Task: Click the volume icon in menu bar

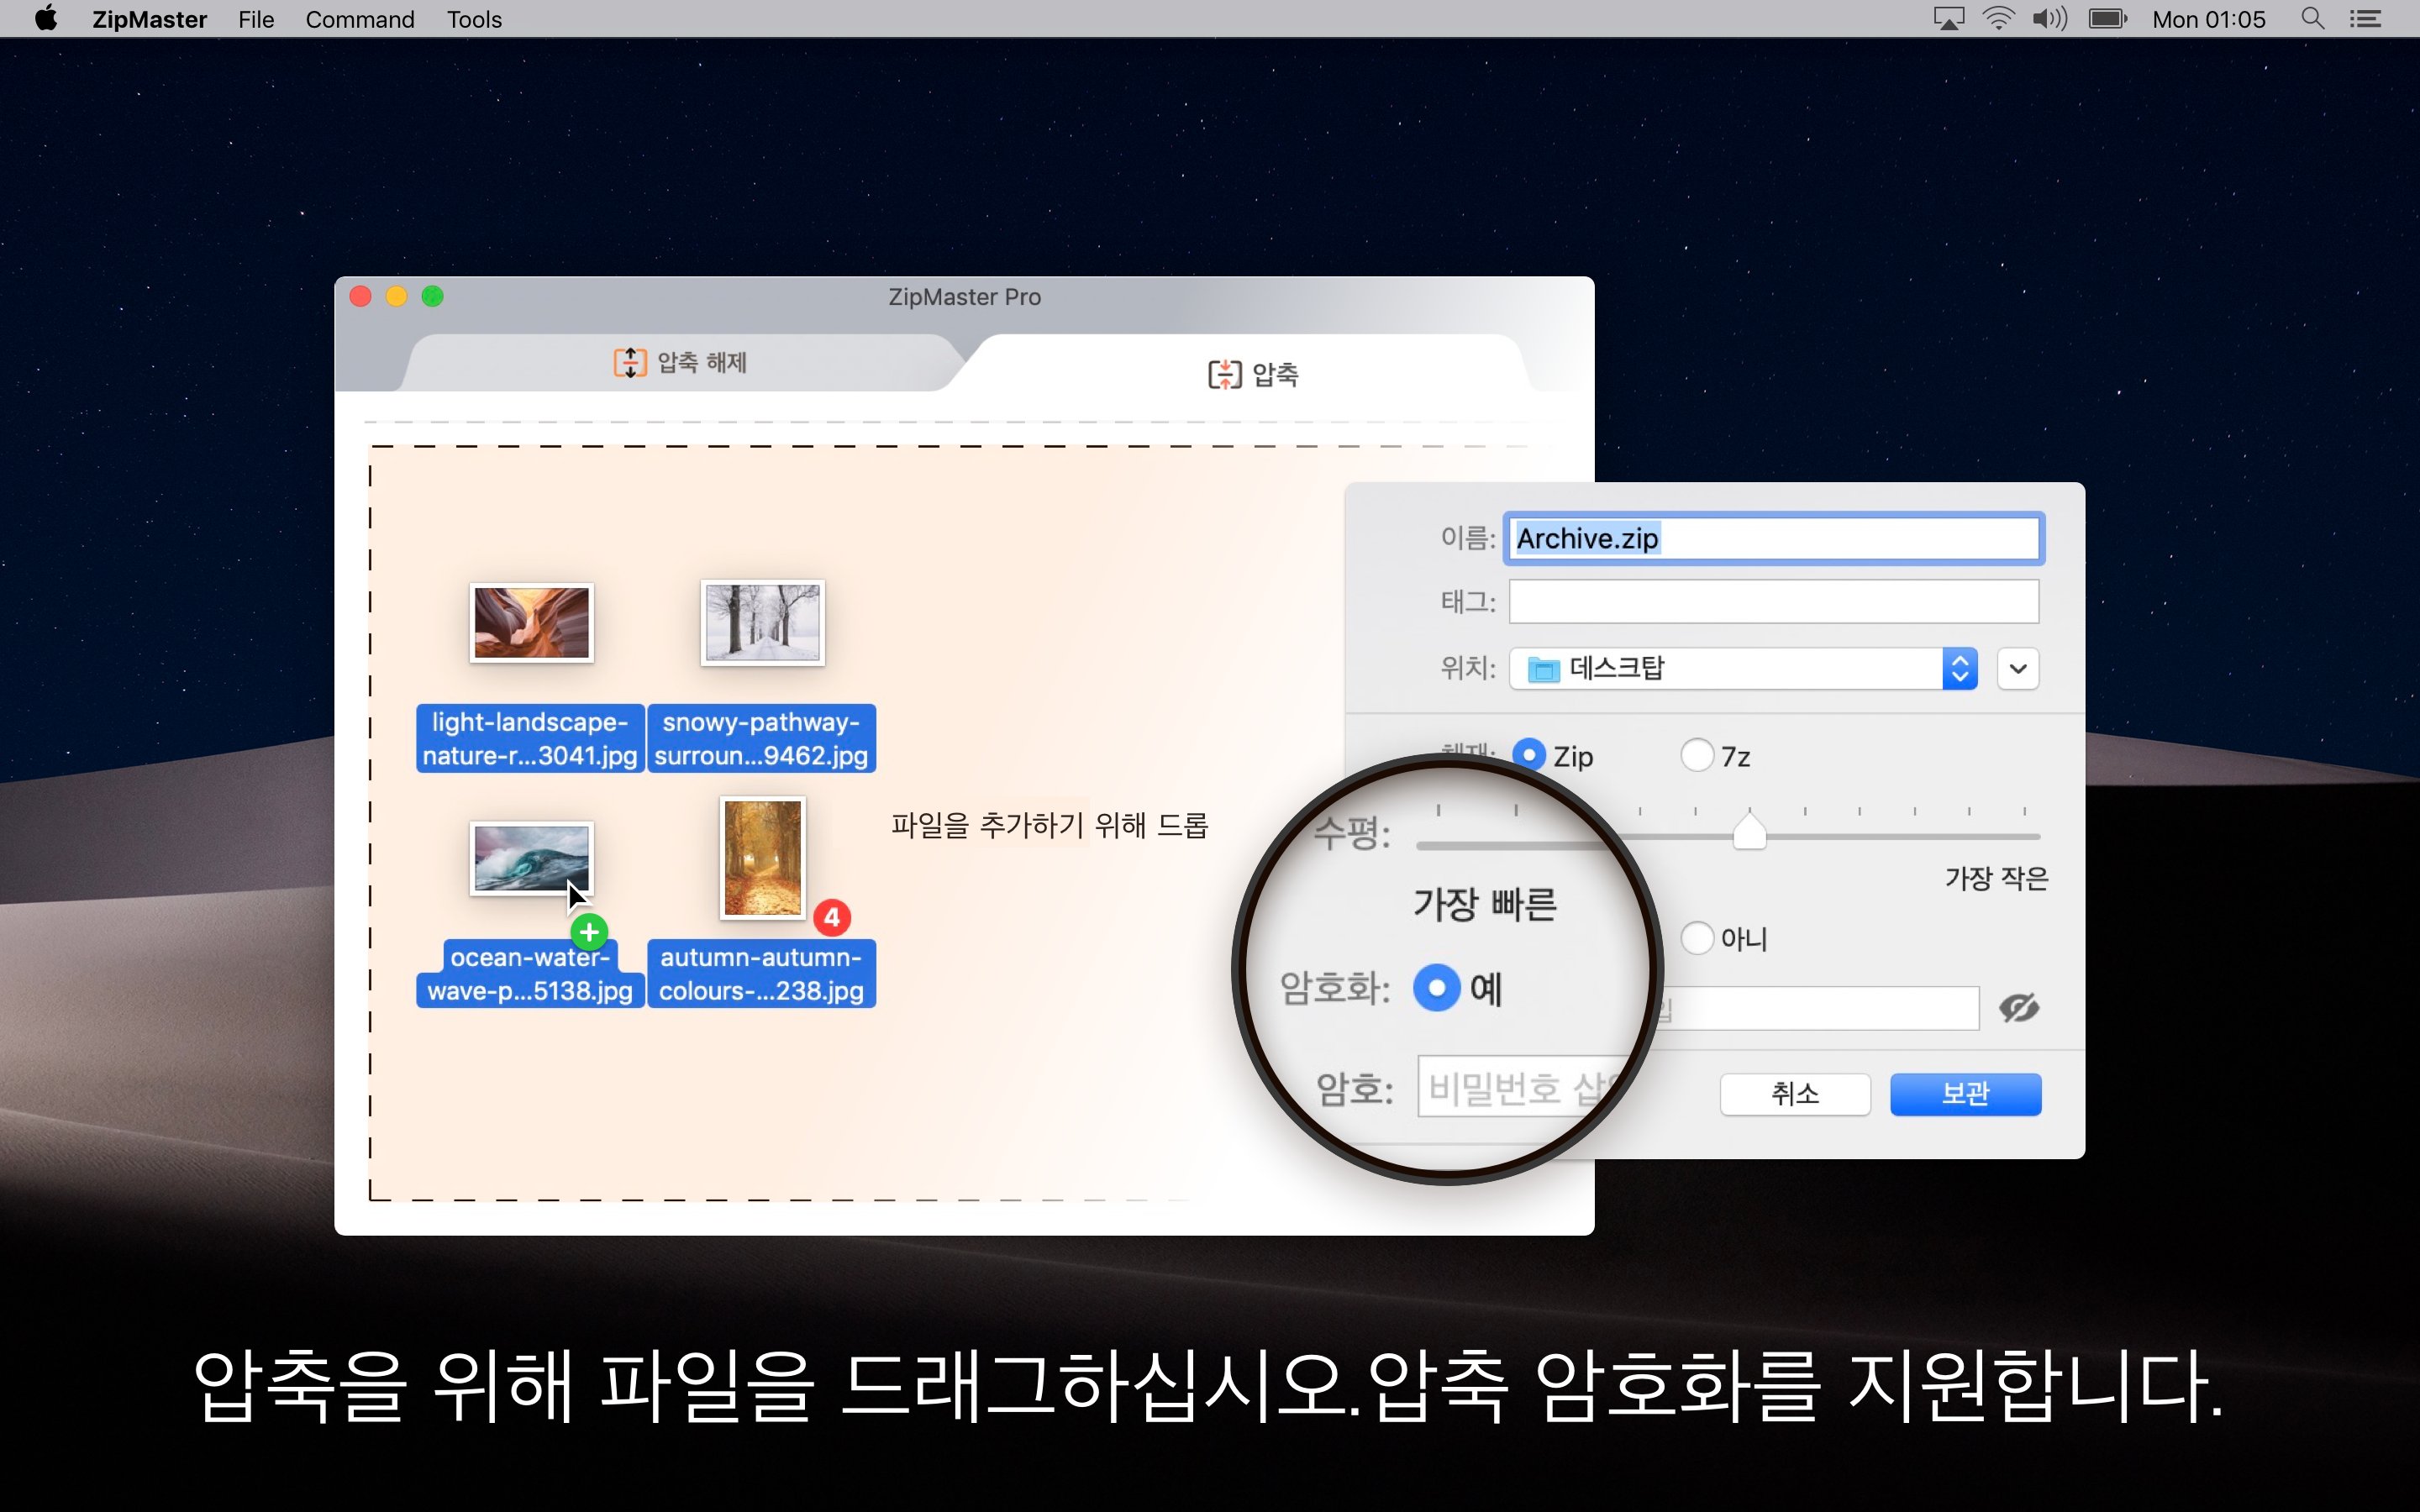Action: point(2049,19)
